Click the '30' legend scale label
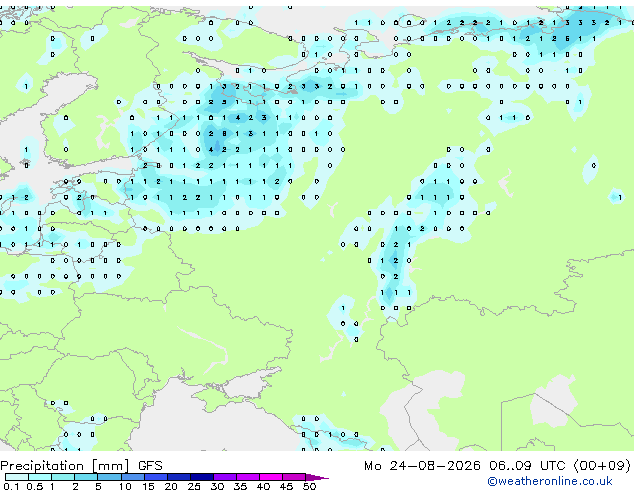The image size is (634, 490). 217,486
